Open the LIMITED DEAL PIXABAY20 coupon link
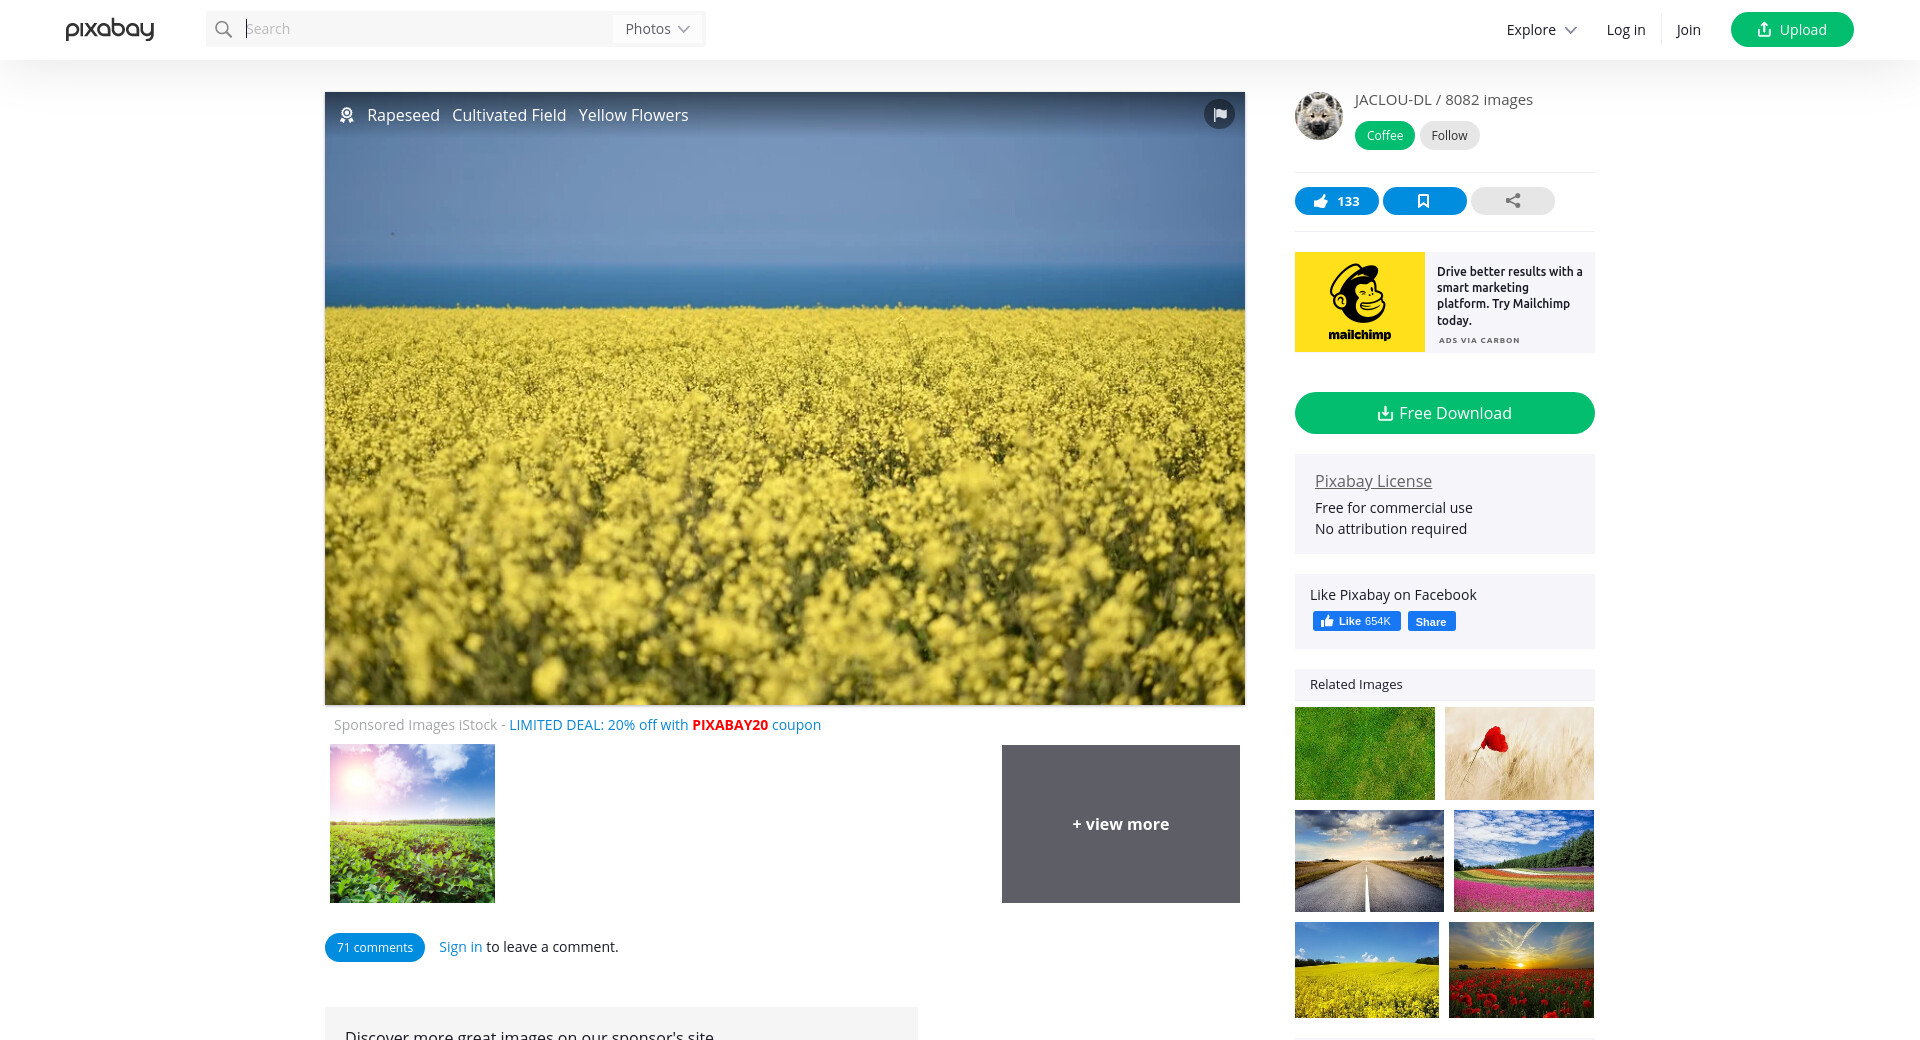1920x1040 pixels. (x=665, y=725)
